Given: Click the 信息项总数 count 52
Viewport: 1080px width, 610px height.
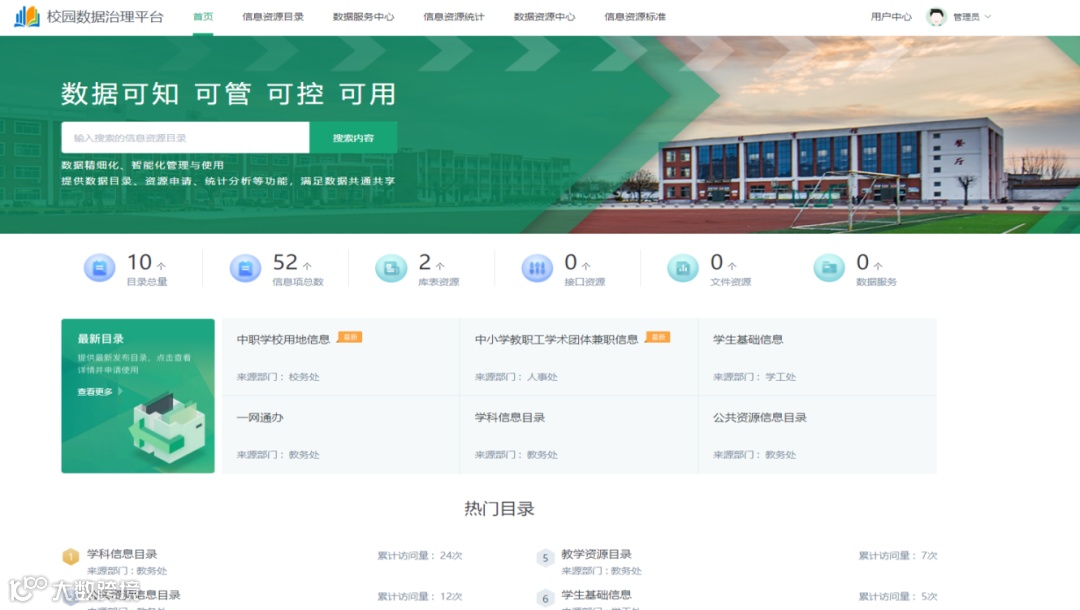Looking at the screenshot, I should 285,262.
